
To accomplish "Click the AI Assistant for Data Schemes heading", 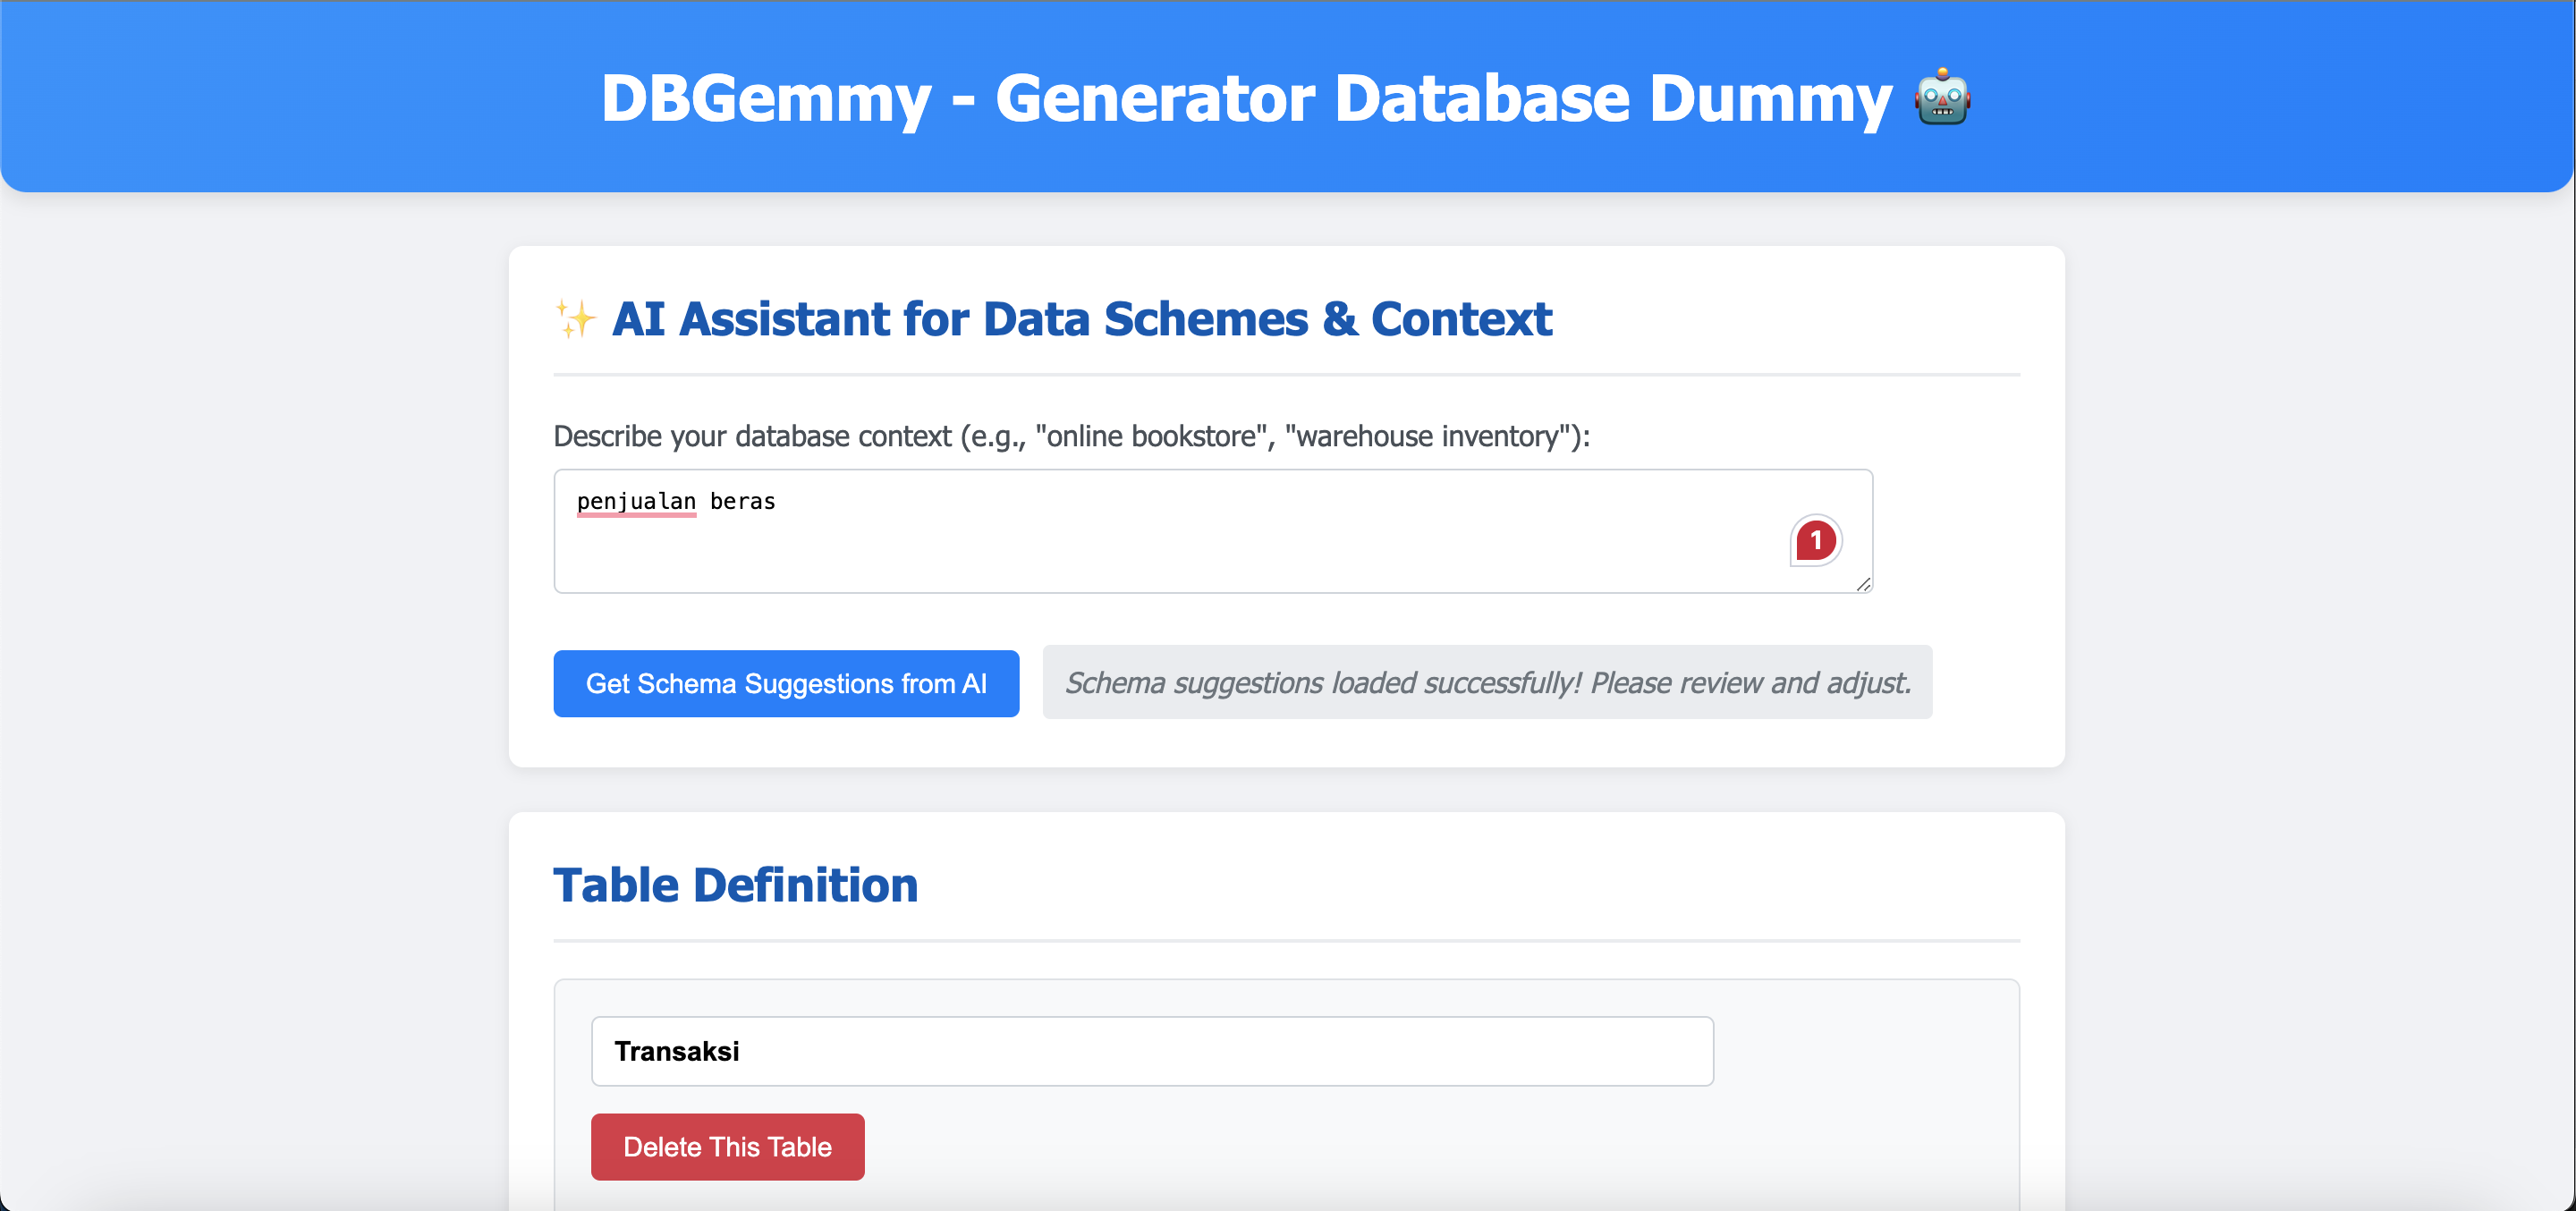I will [x=1081, y=320].
